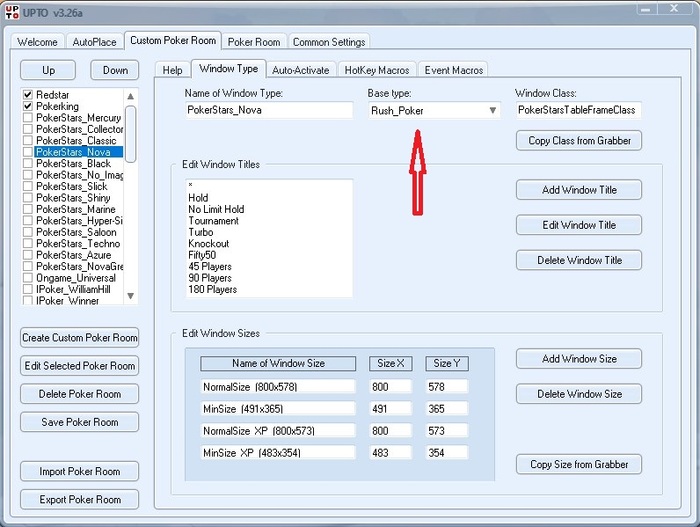Tick the PokerStars_Nova checkbox

pos(28,152)
